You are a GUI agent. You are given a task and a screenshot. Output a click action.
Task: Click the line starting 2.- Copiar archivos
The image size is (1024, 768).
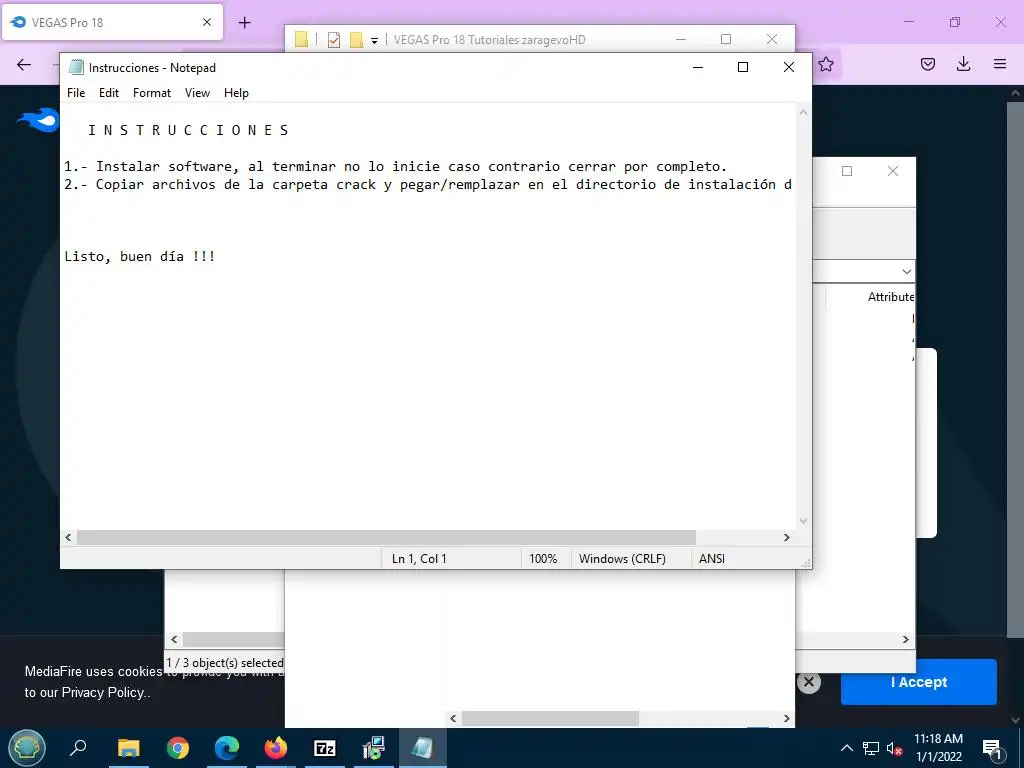coord(428,185)
